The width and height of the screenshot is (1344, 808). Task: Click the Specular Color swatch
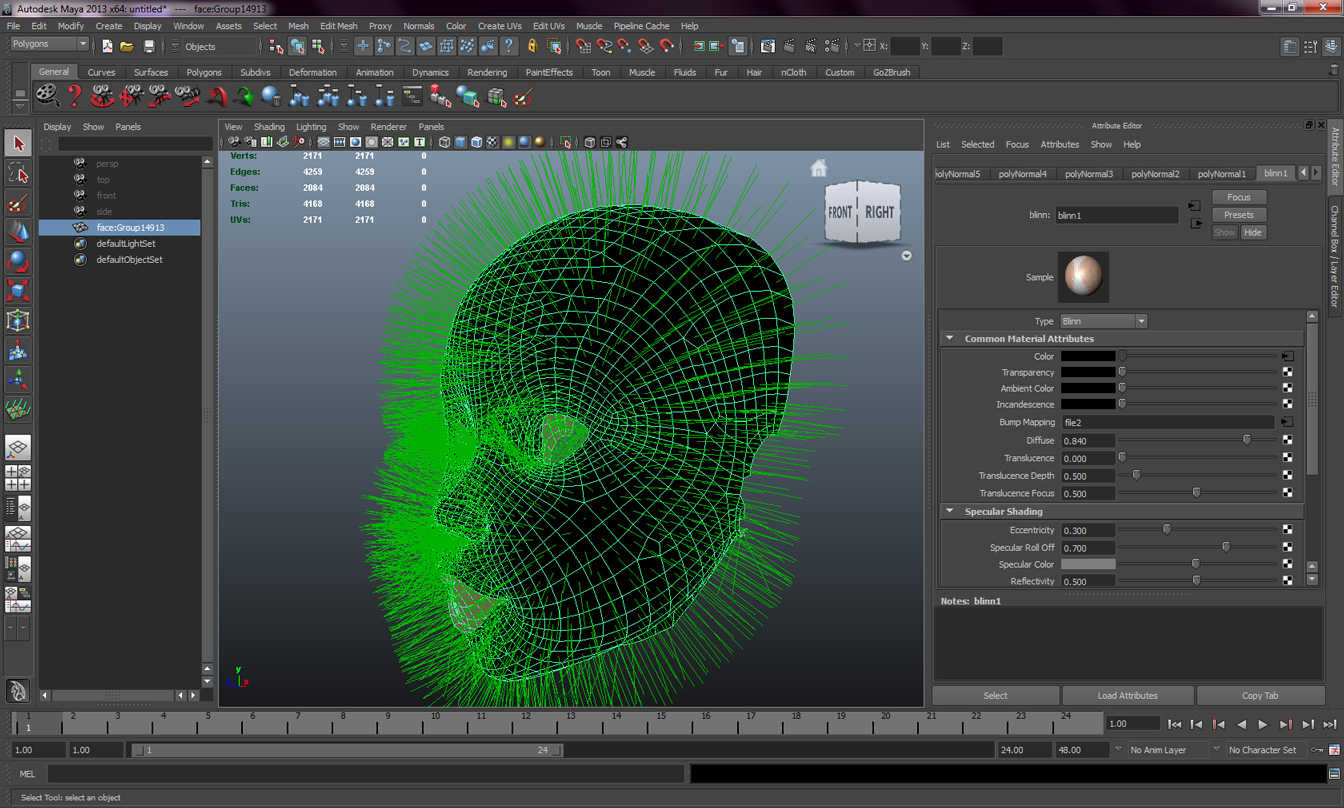pos(1088,565)
